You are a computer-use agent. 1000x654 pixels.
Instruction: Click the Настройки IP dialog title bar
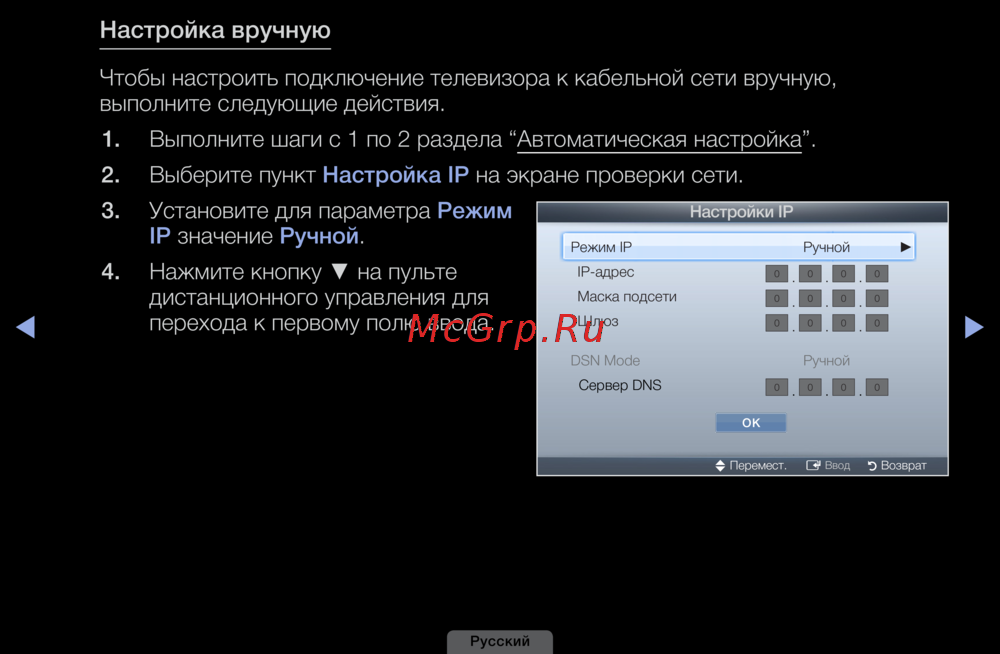[x=742, y=212]
